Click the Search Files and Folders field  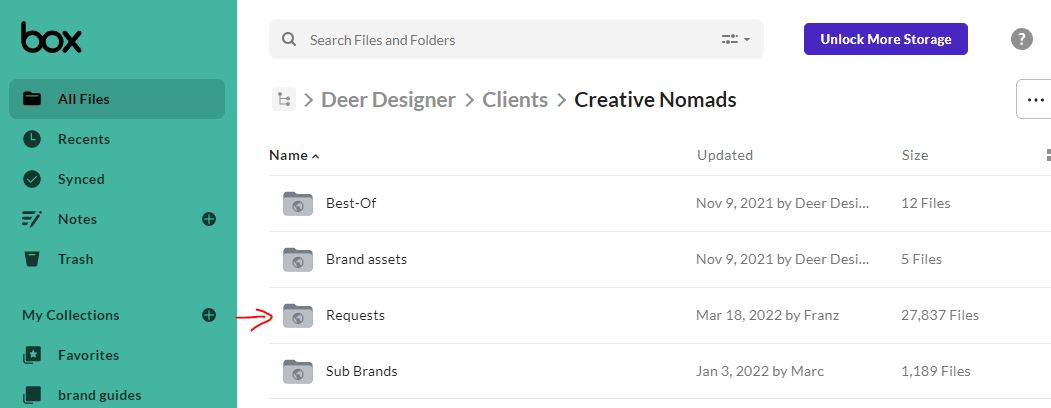(500, 40)
